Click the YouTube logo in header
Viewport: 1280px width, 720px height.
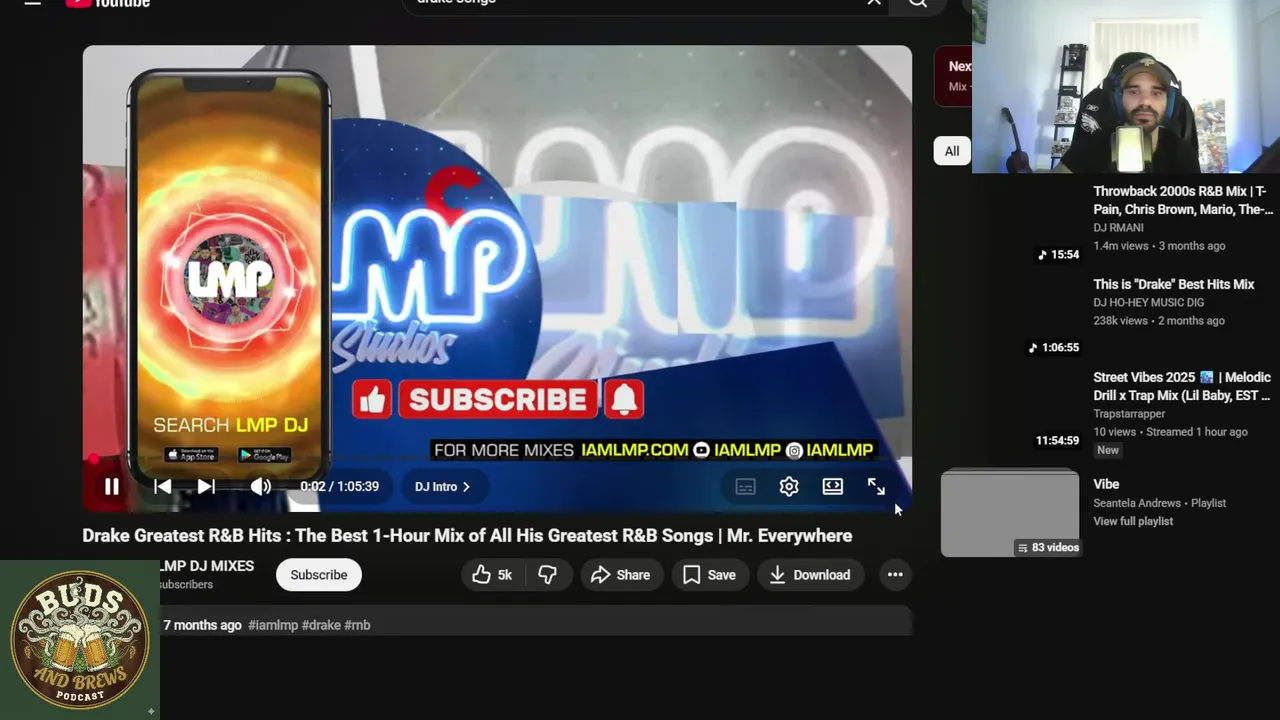point(107,3)
